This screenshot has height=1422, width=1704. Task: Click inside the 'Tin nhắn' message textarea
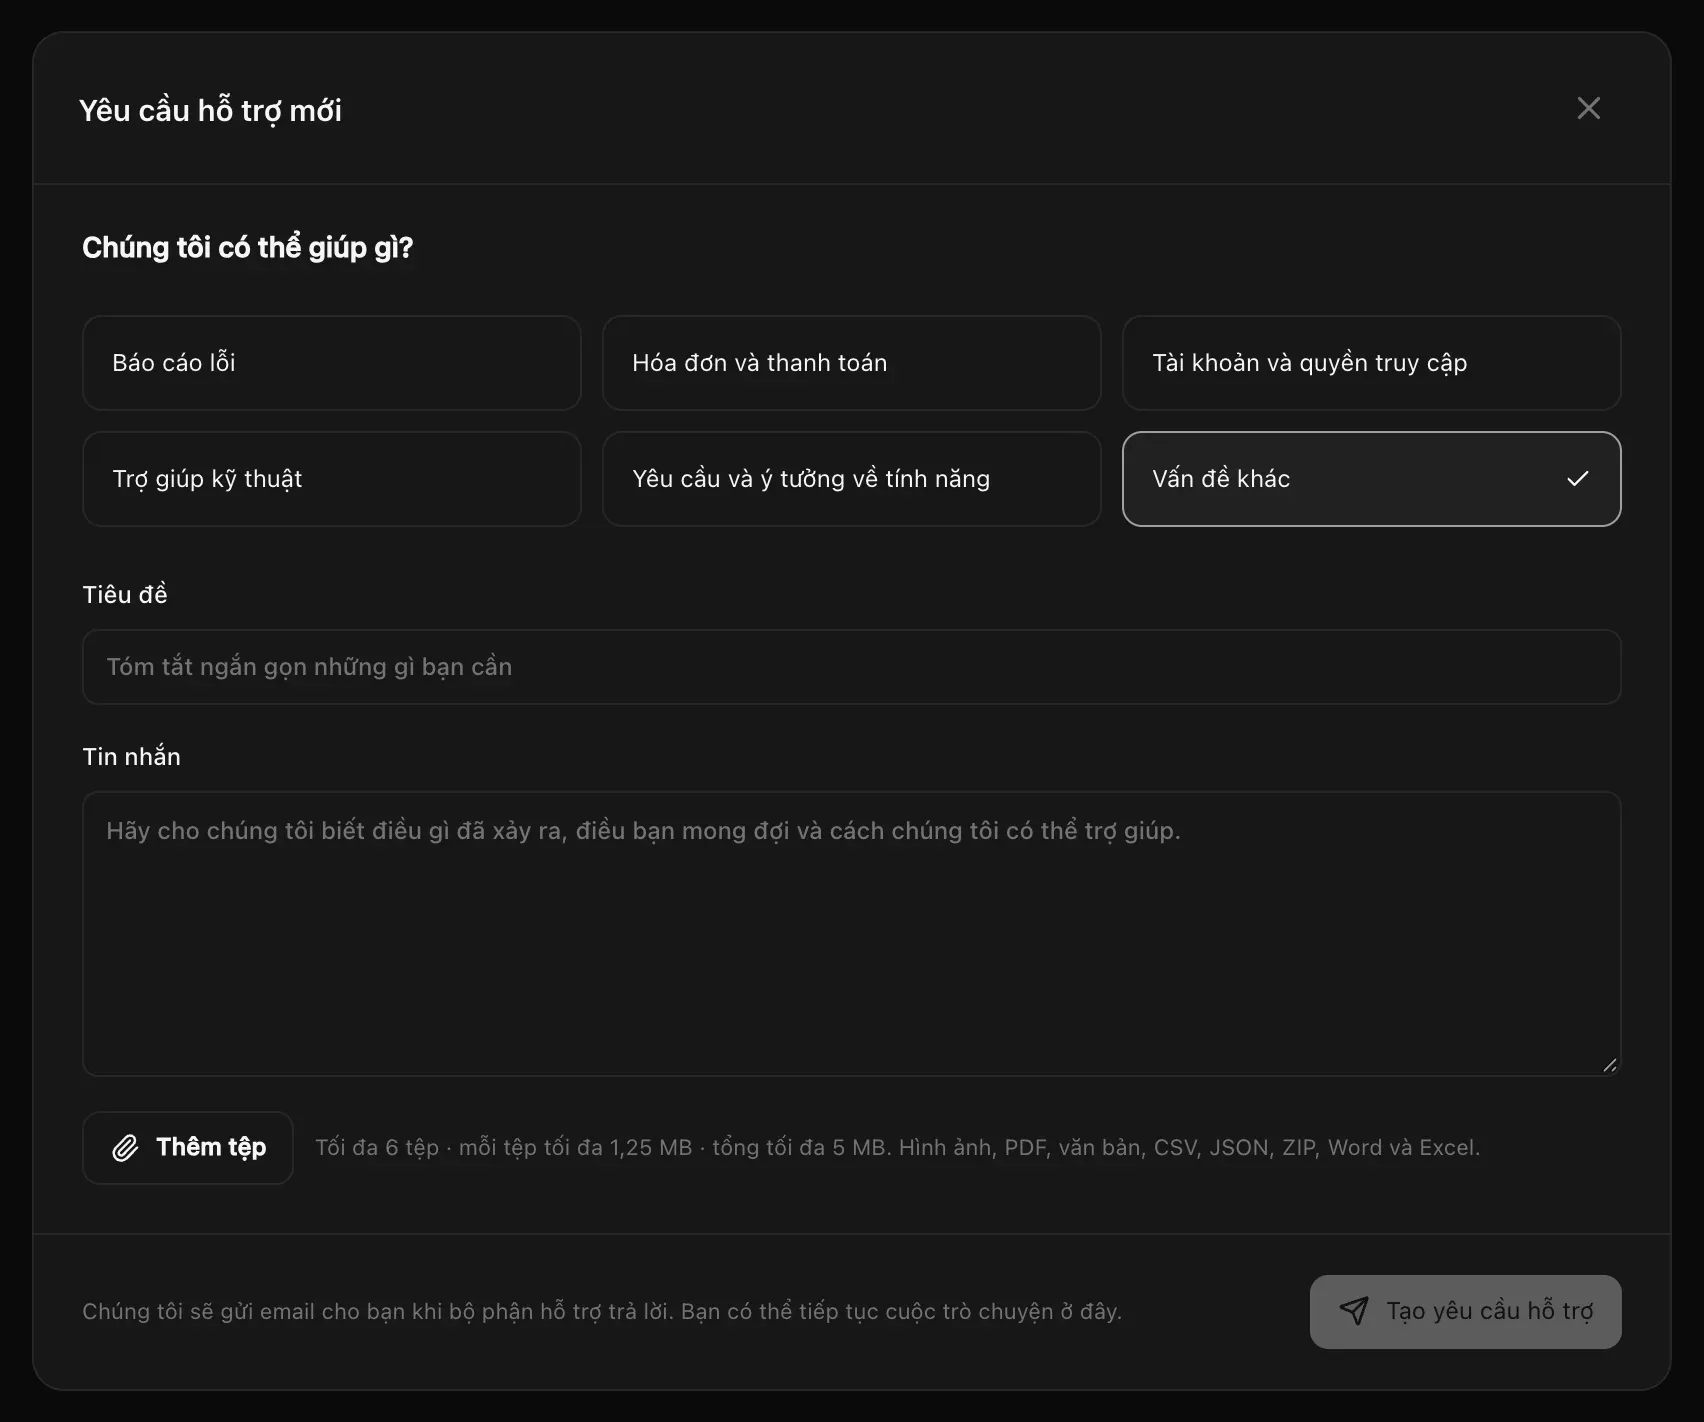[852, 934]
